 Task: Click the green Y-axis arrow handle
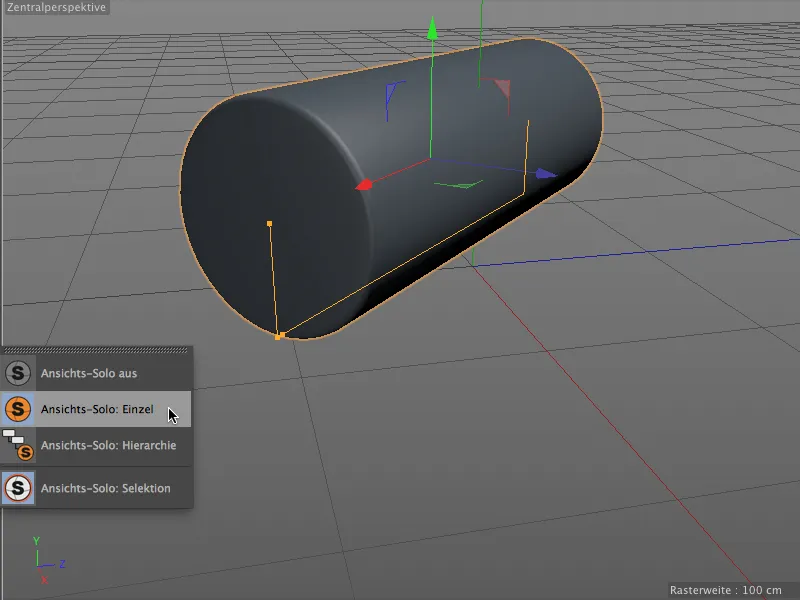point(432,28)
